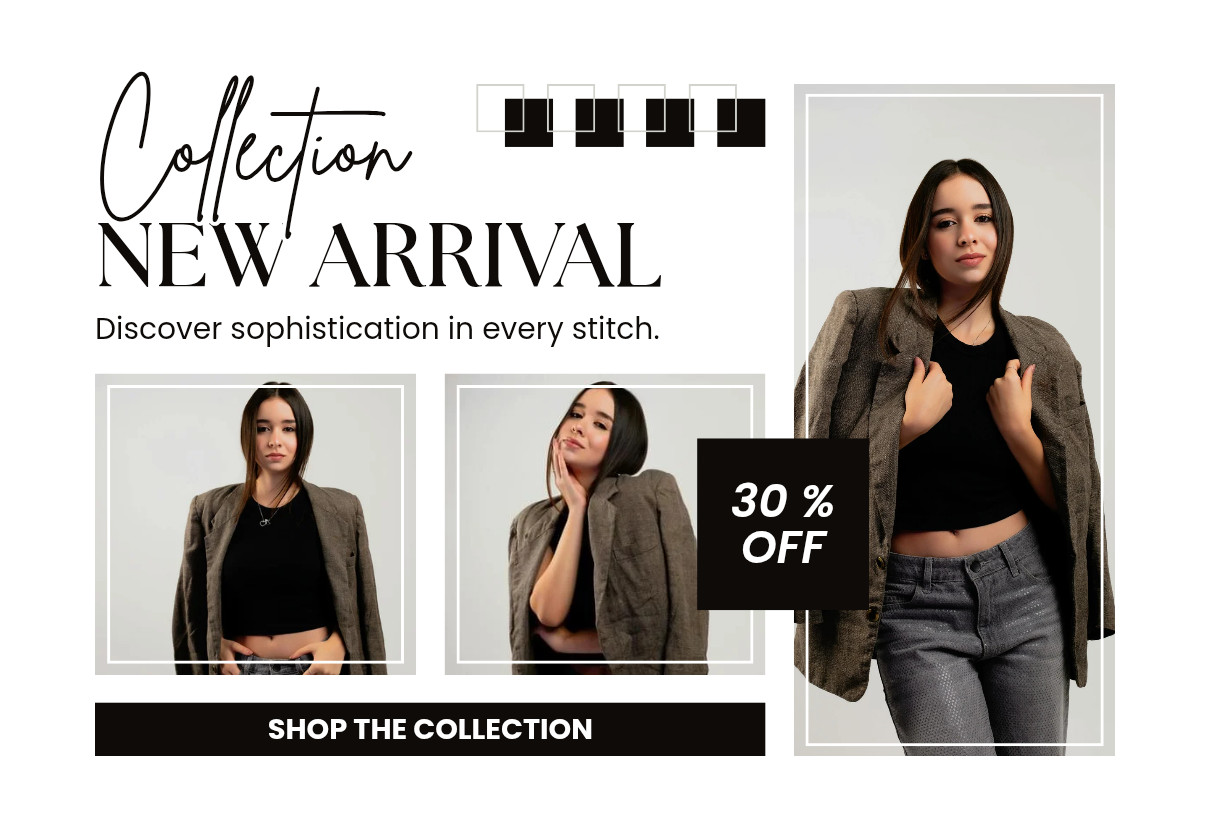
Task: Click the Discover sophistication tagline text
Action: tap(377, 329)
